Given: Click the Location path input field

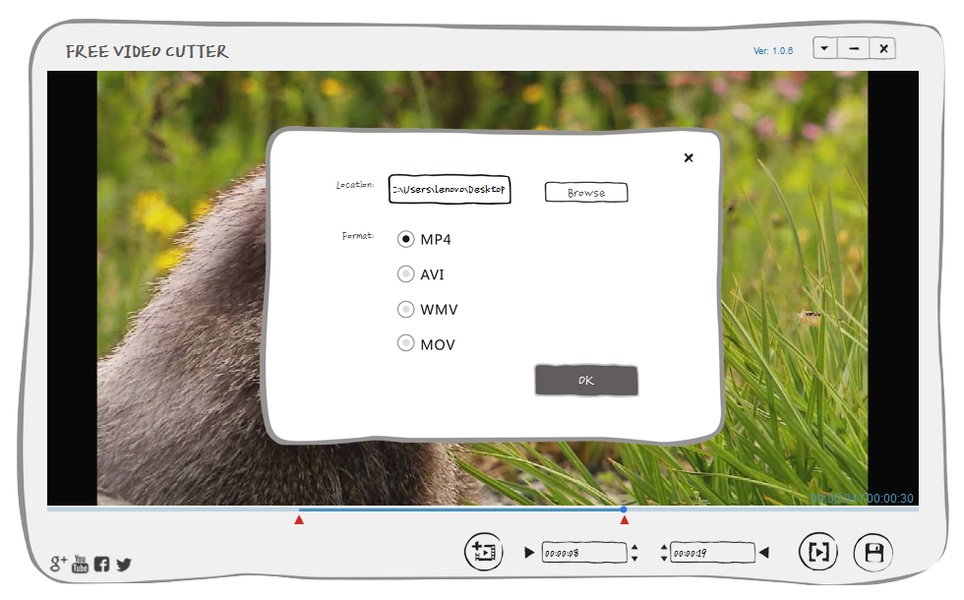Looking at the screenshot, I should 449,189.
